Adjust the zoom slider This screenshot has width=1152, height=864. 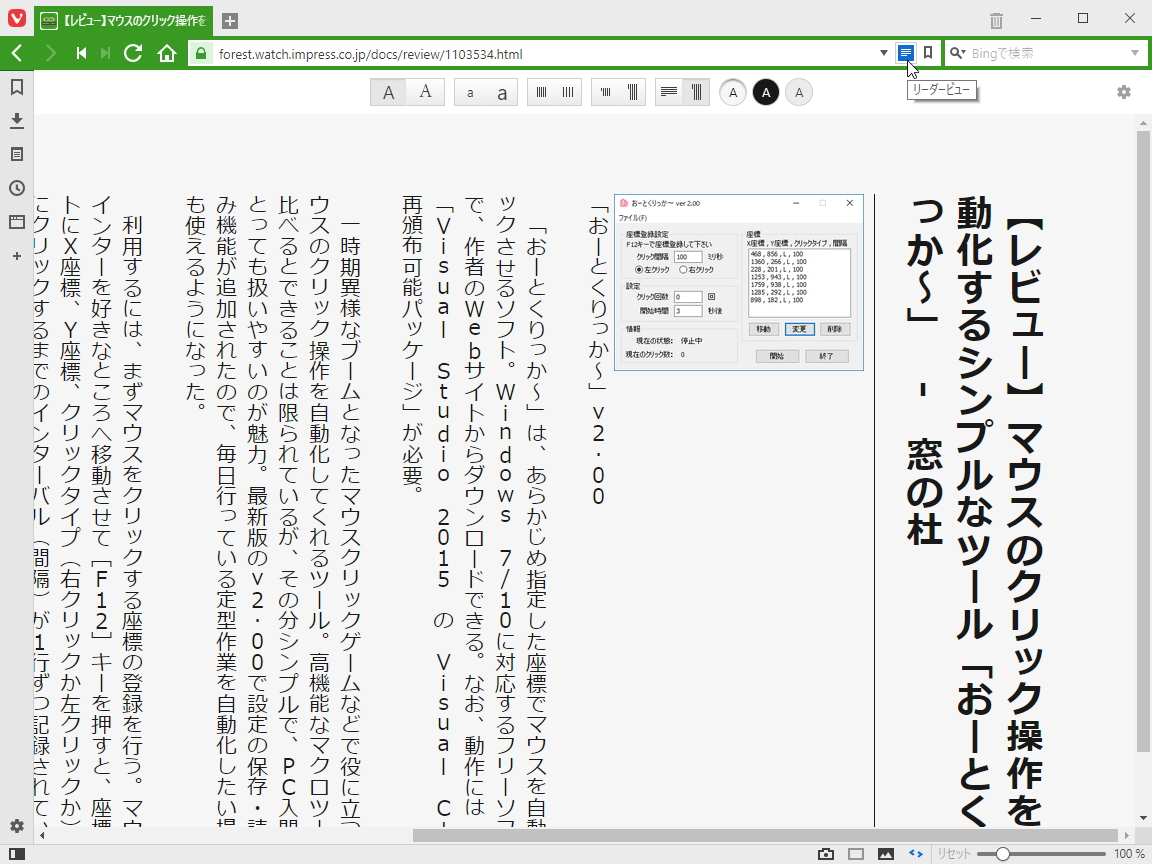click(1005, 854)
